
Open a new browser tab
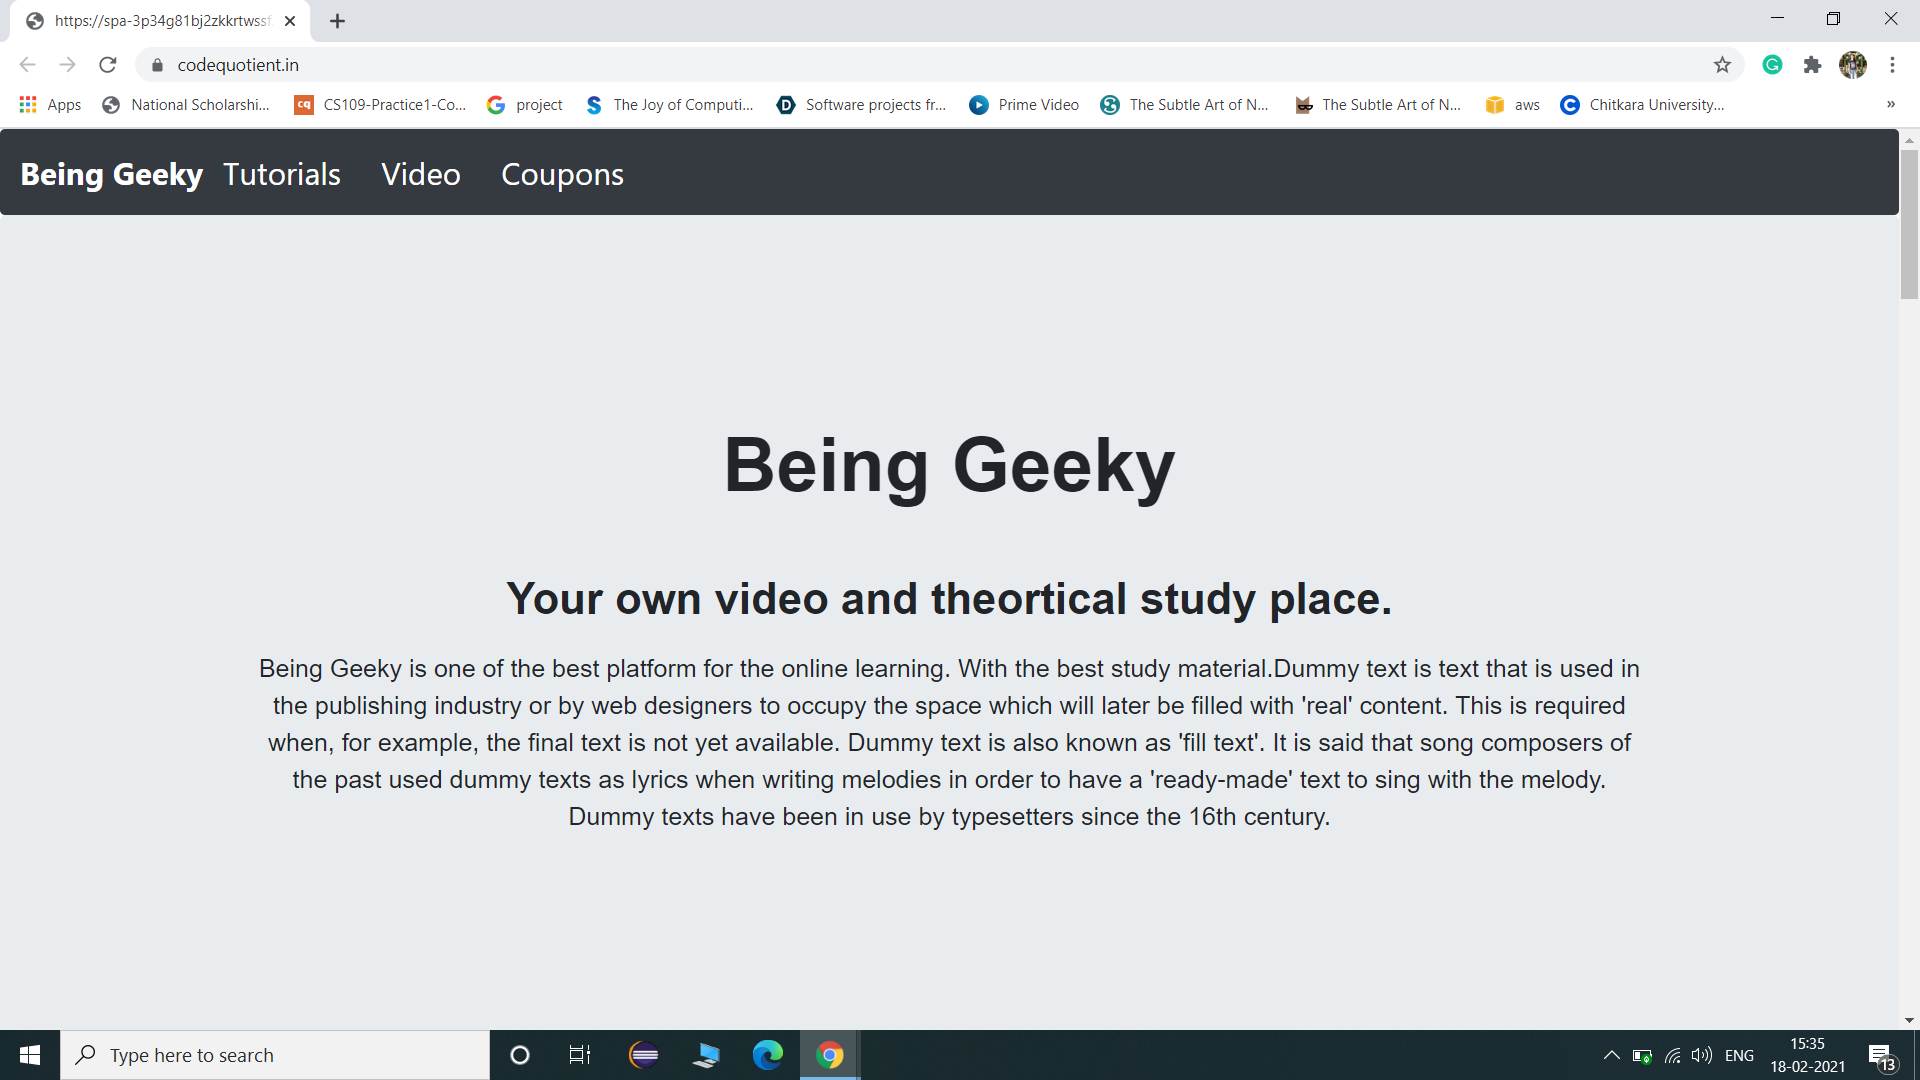click(x=338, y=21)
